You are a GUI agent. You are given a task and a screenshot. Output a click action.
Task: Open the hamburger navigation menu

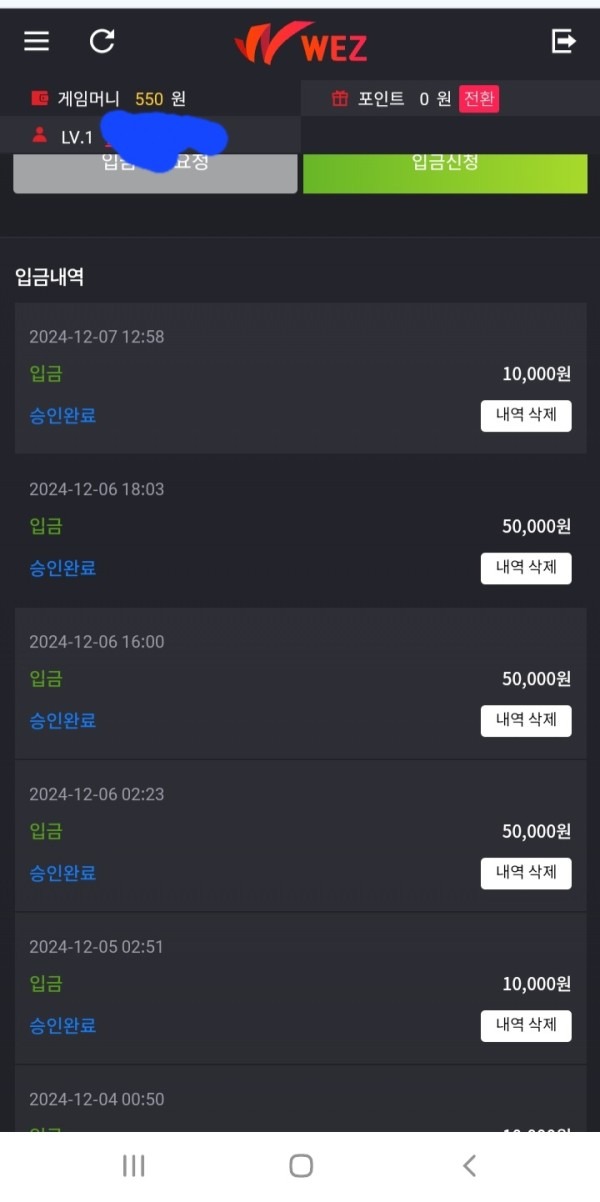35,42
